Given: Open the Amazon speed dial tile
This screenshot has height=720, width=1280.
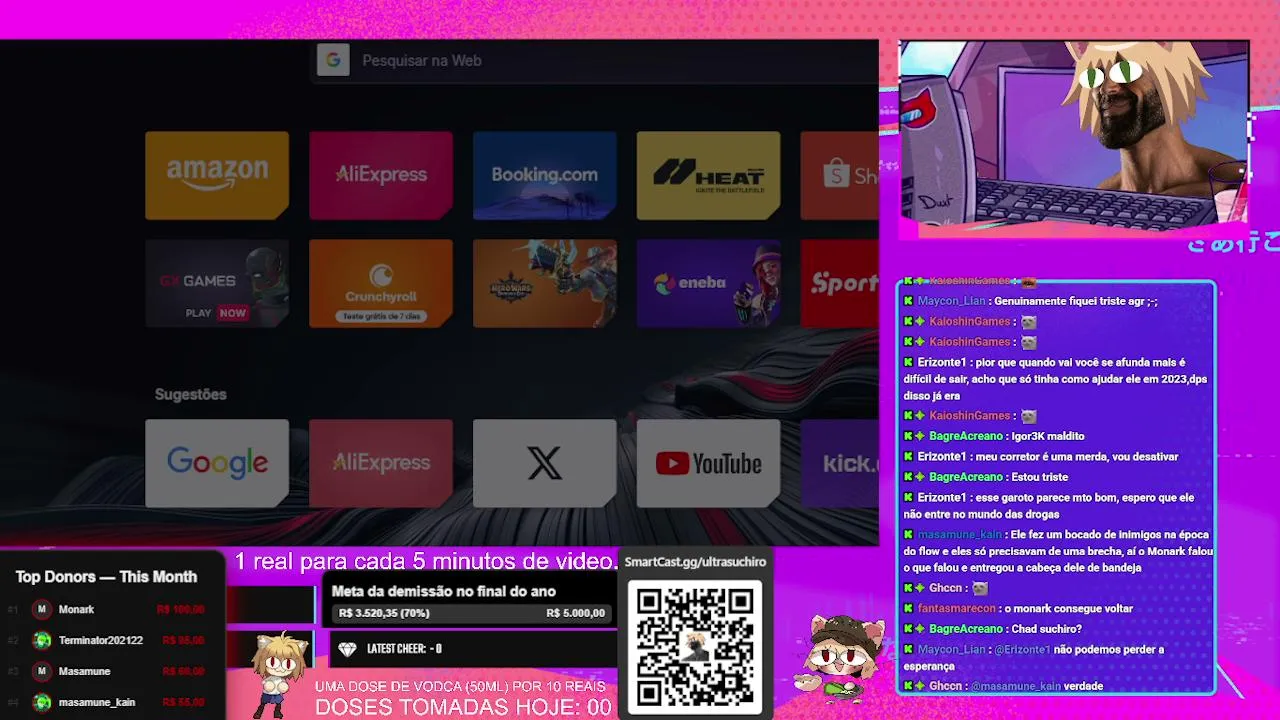Looking at the screenshot, I should click(217, 175).
